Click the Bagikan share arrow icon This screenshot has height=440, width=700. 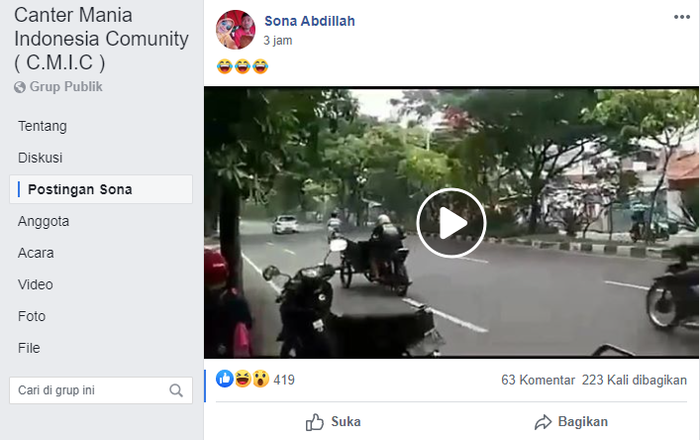coord(543,421)
